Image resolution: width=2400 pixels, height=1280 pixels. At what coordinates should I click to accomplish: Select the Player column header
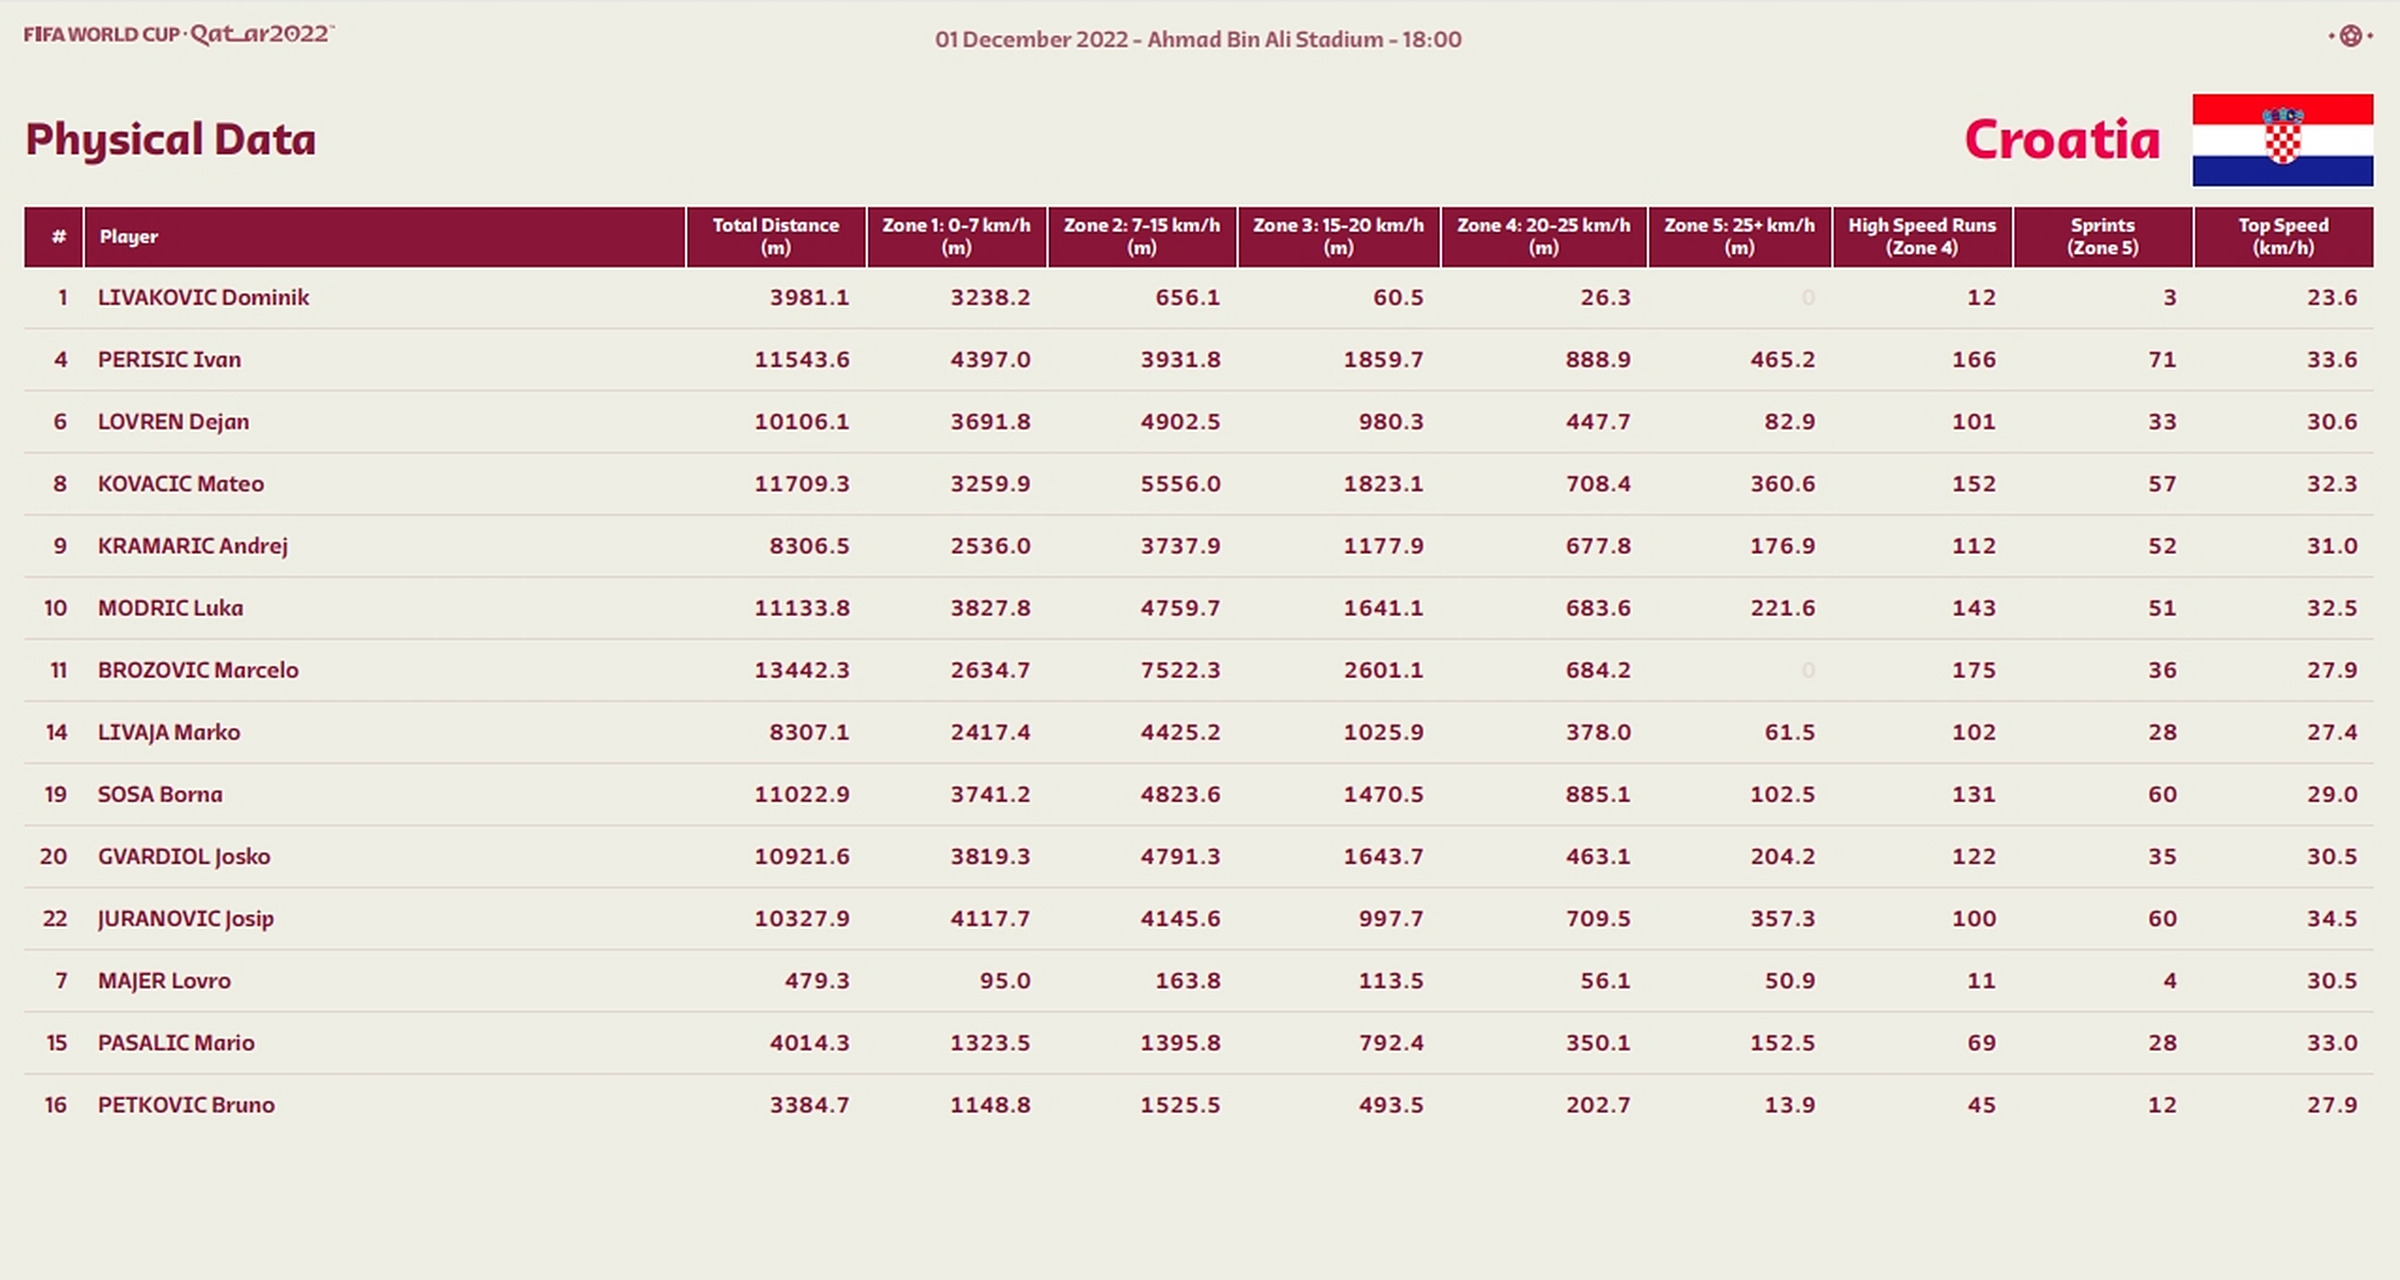pyautogui.click(x=129, y=237)
